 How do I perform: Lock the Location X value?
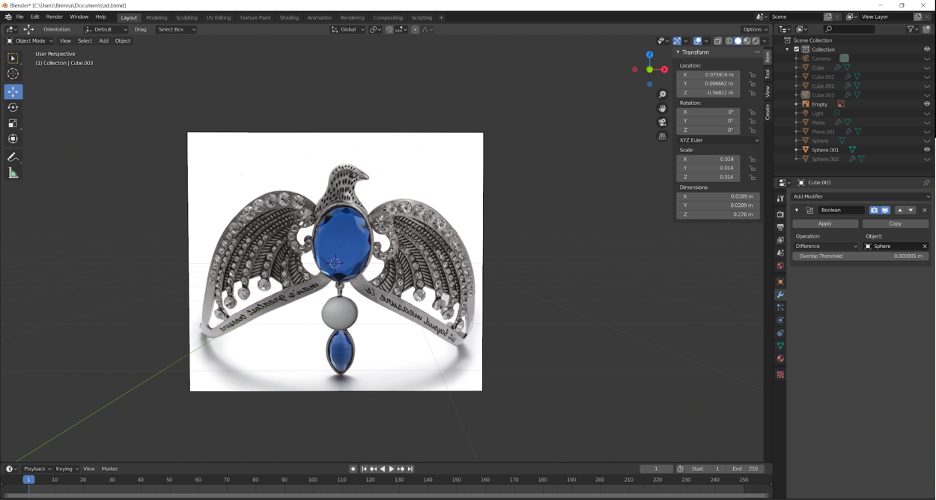click(x=752, y=75)
